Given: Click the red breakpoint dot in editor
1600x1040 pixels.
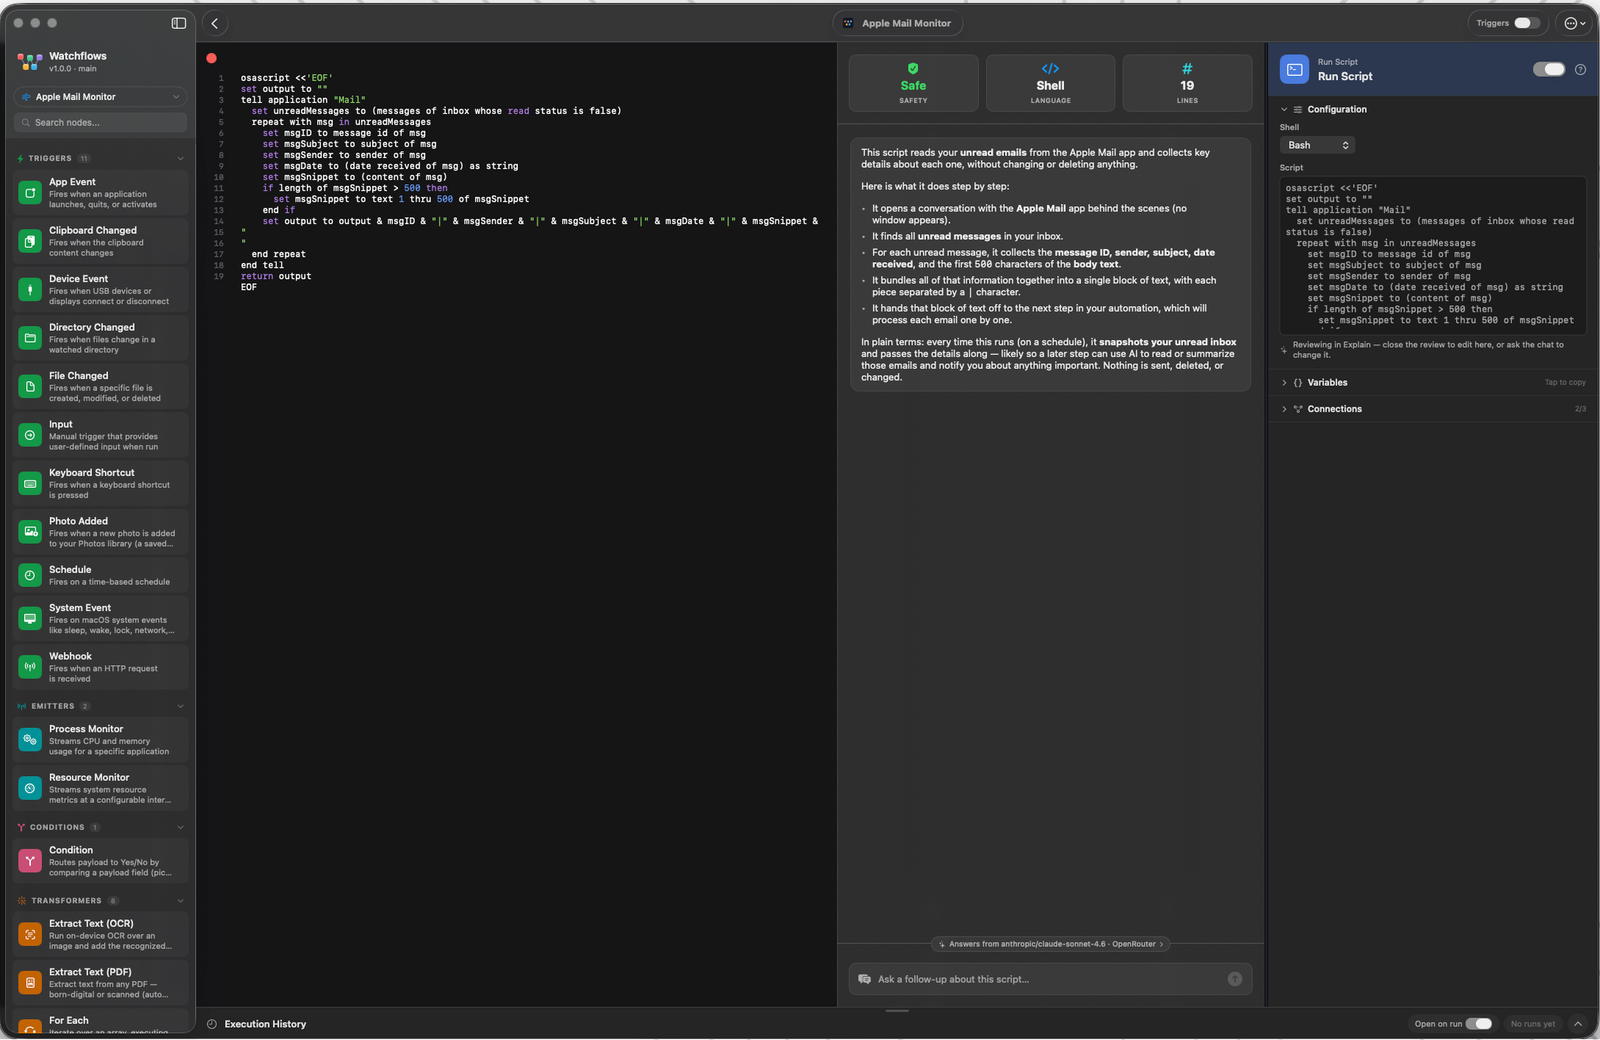Looking at the screenshot, I should pyautogui.click(x=211, y=58).
